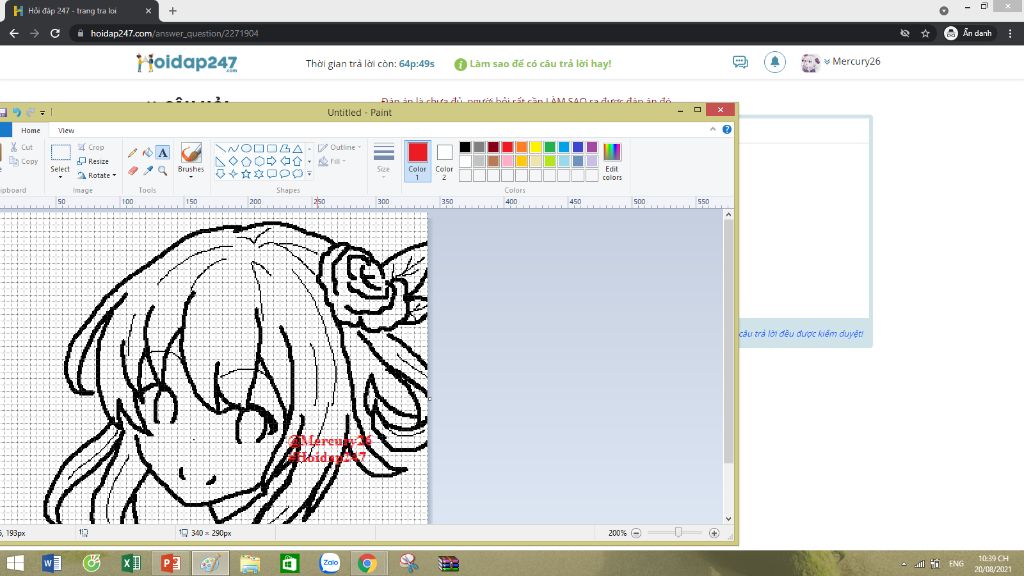Select Color 2 background button
The height and width of the screenshot is (576, 1024).
tap(444, 161)
